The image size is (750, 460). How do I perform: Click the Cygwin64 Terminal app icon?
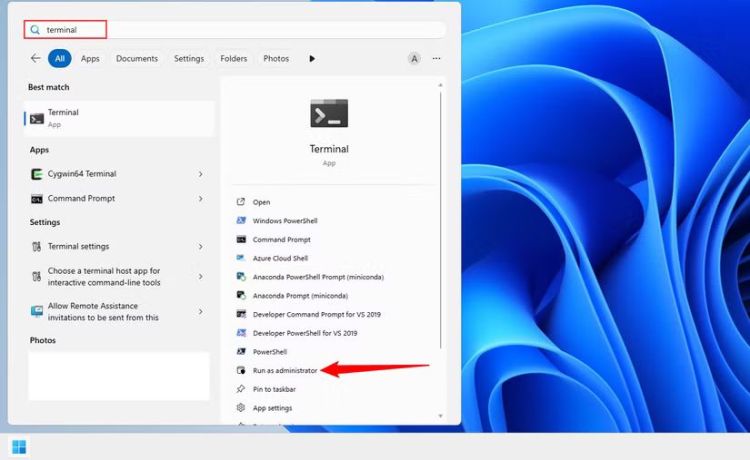pos(37,174)
